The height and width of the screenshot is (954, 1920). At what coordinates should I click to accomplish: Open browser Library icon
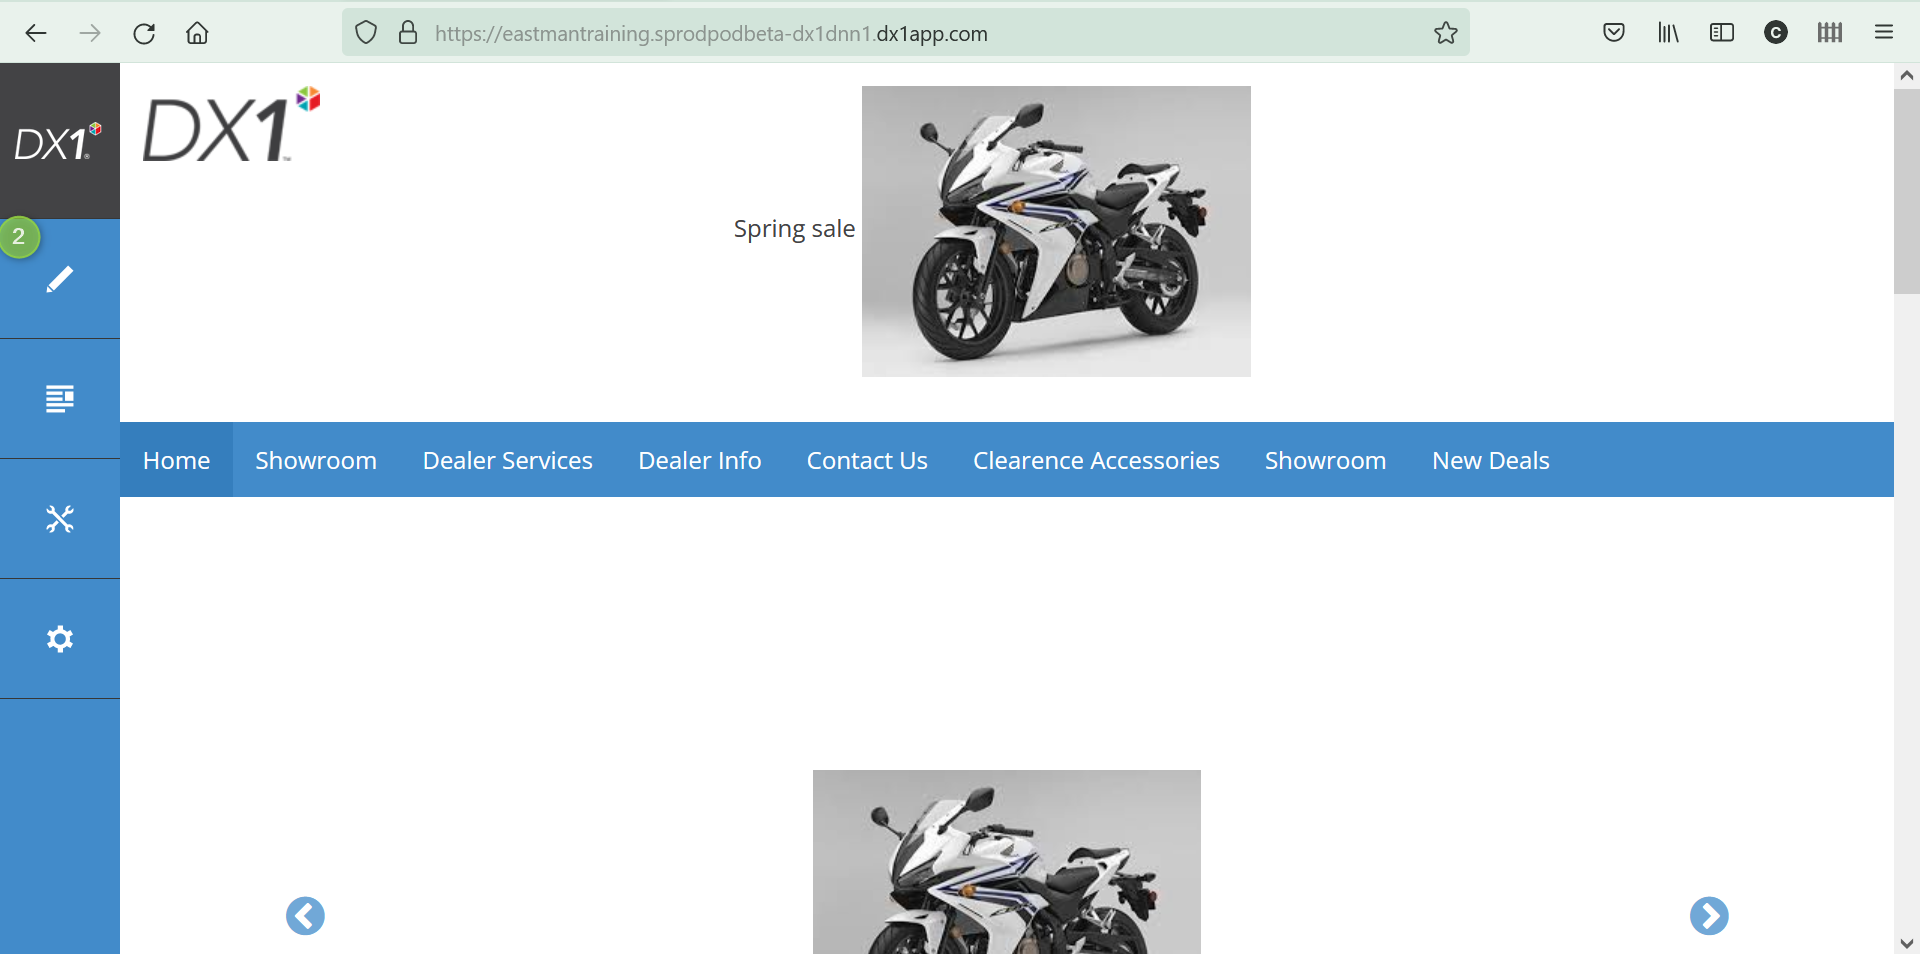coord(1668,33)
